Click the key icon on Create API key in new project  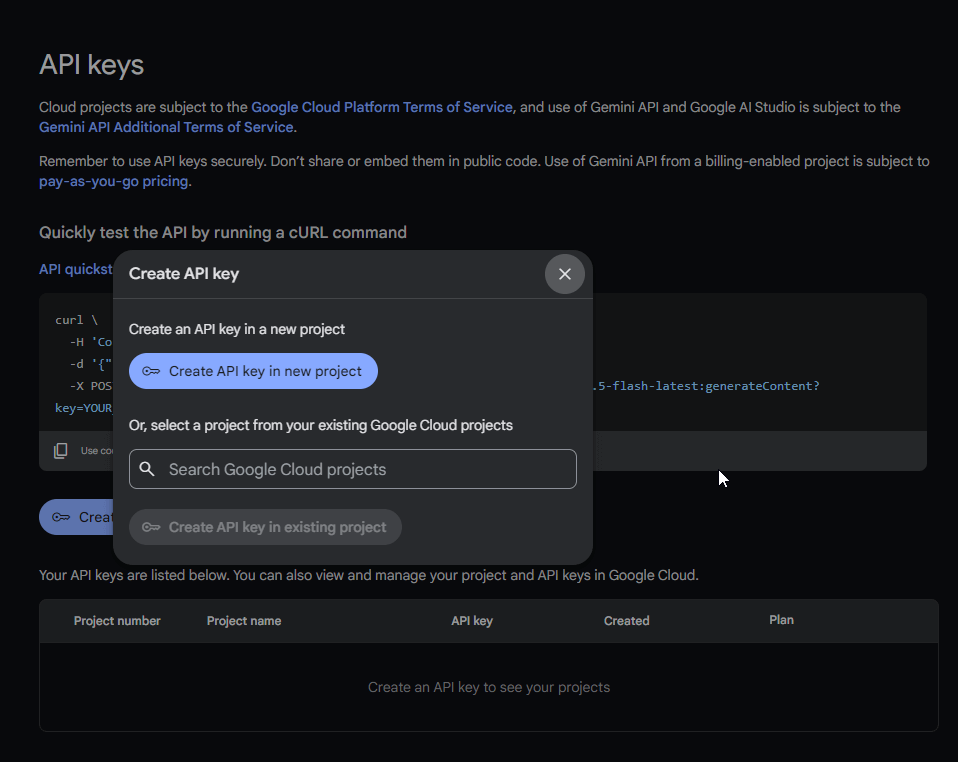(152, 371)
